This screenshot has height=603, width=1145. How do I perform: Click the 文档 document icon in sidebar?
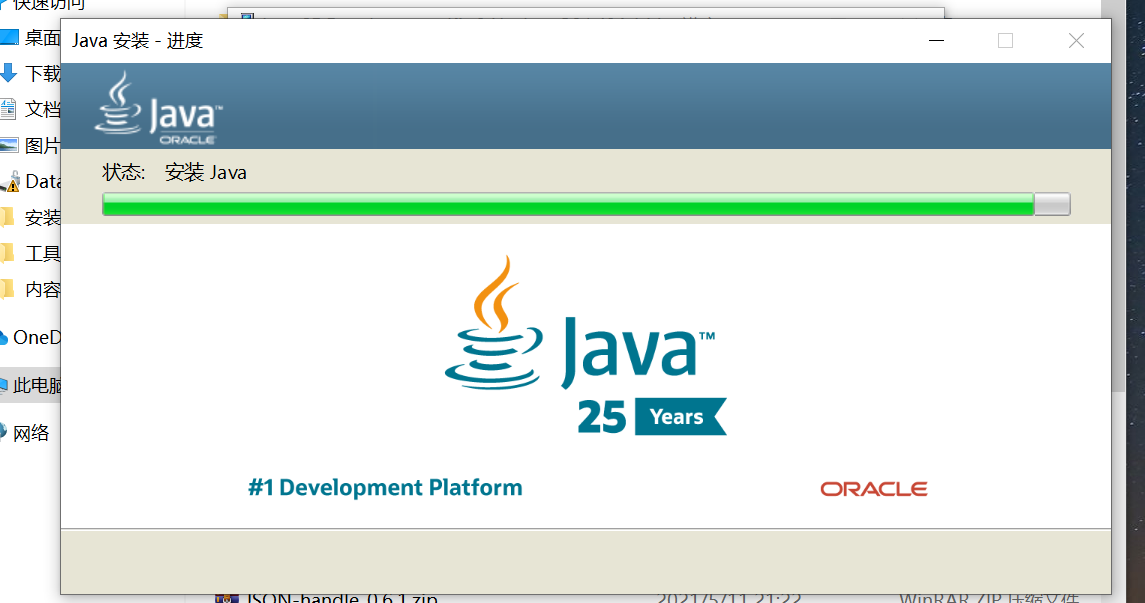(x=8, y=110)
